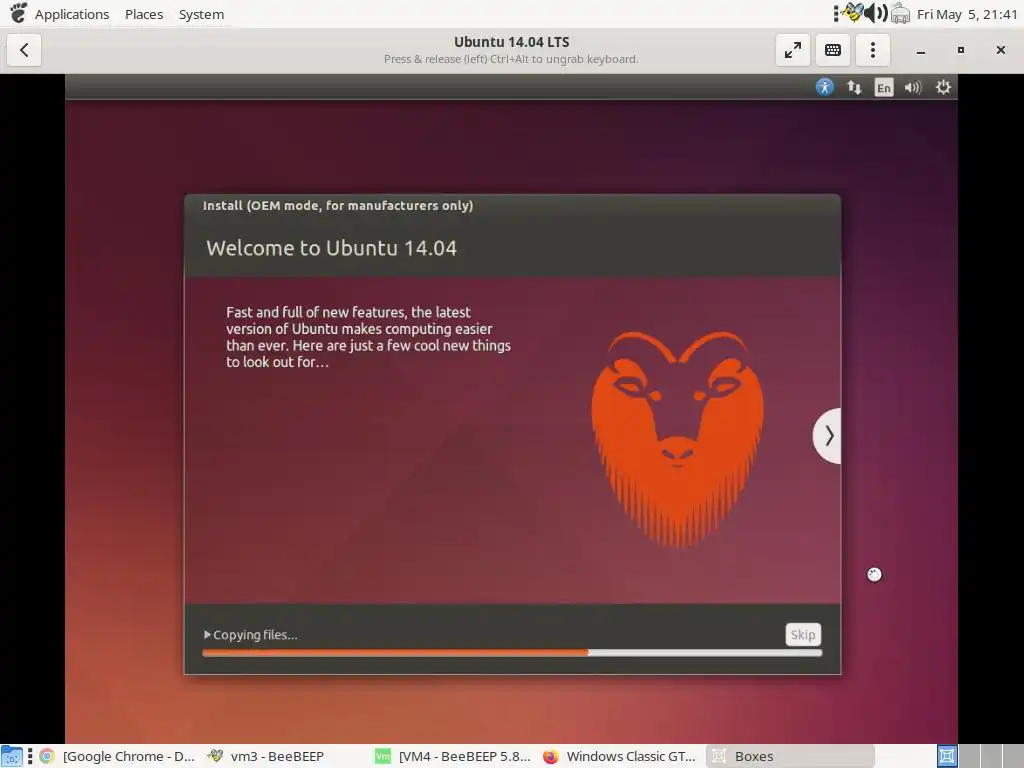Click the workspace switcher icon
Image resolution: width=1024 pixels, height=768 pixels.
[x=947, y=756]
